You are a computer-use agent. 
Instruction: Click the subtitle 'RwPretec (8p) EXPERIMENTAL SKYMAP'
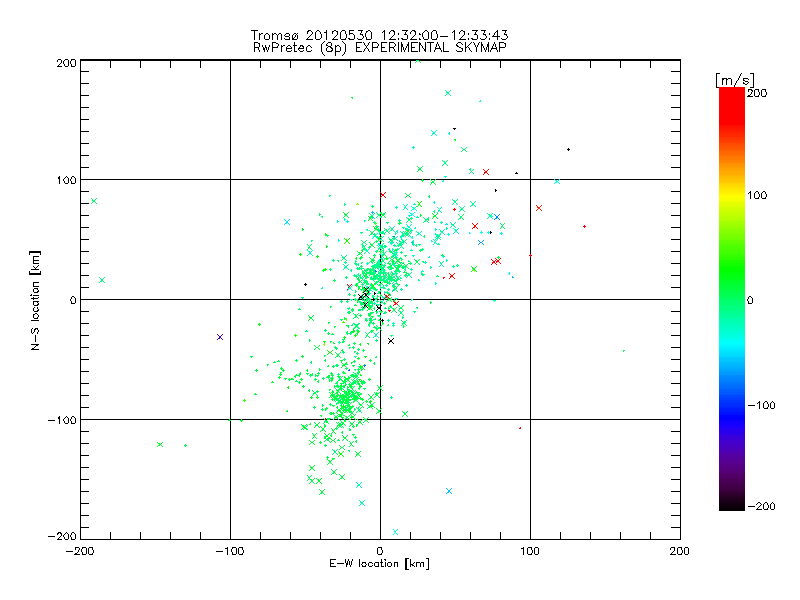tap(380, 48)
